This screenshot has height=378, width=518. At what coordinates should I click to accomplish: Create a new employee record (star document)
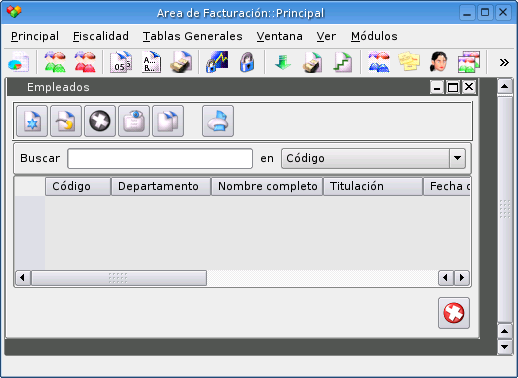[32, 121]
